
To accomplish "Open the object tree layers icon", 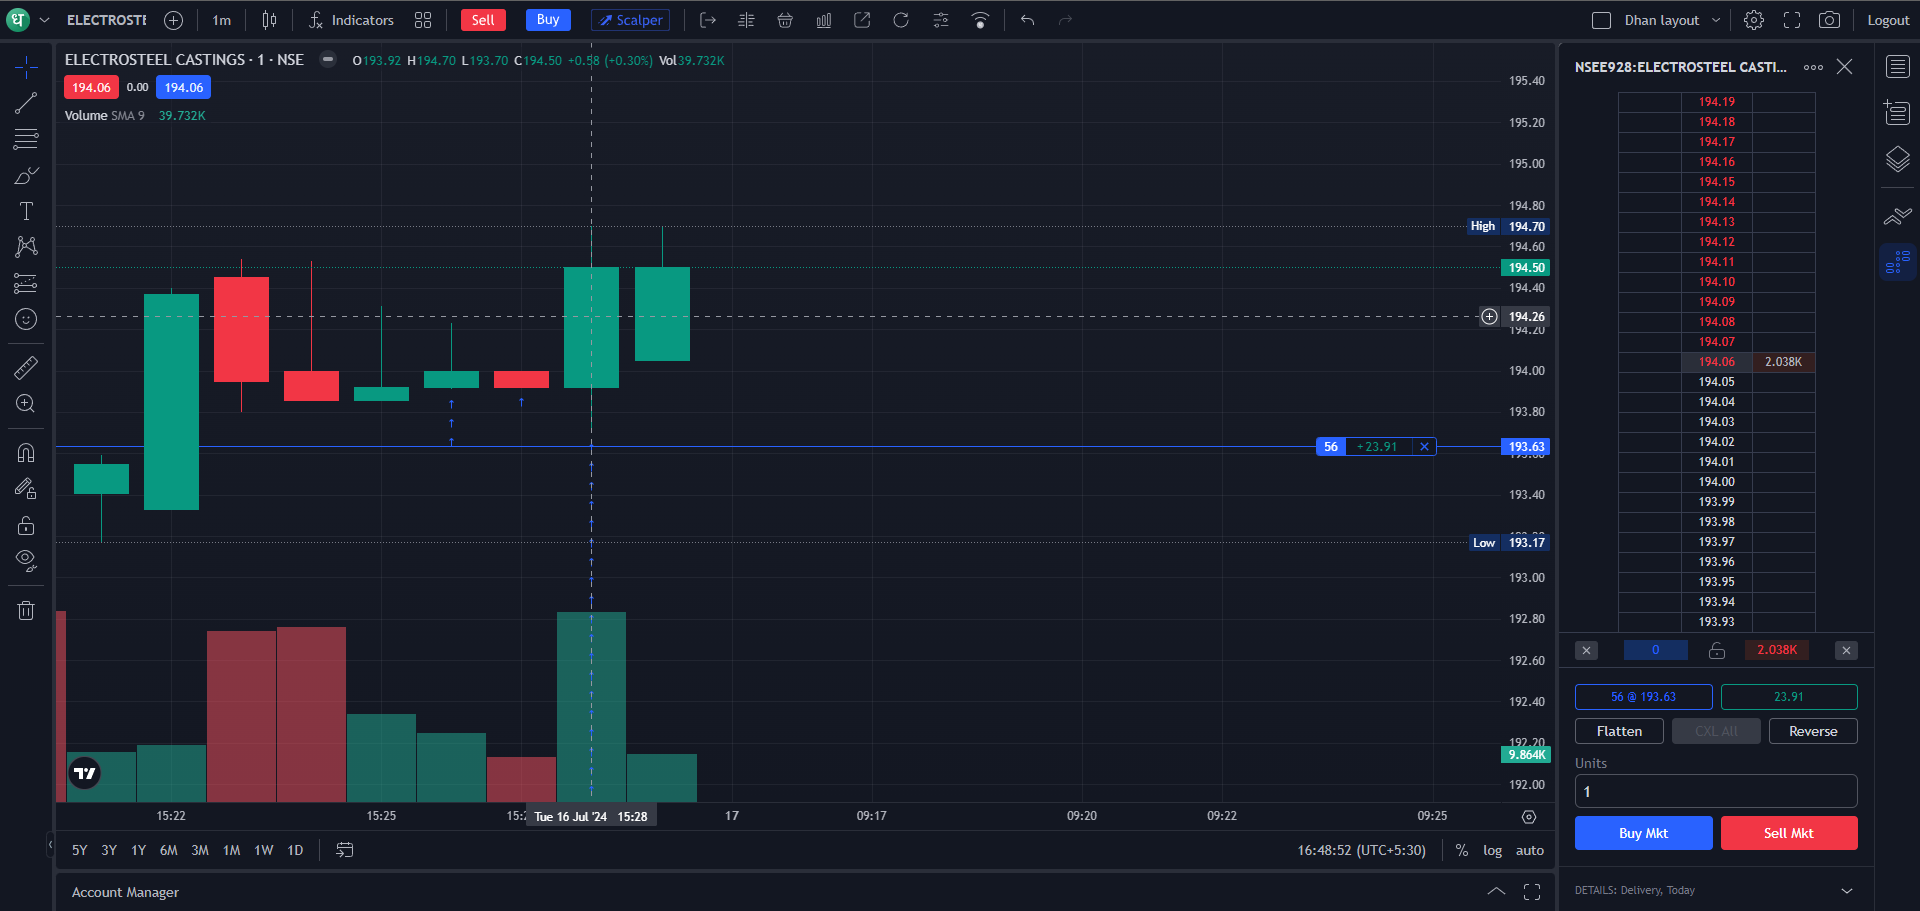I will tap(1897, 159).
